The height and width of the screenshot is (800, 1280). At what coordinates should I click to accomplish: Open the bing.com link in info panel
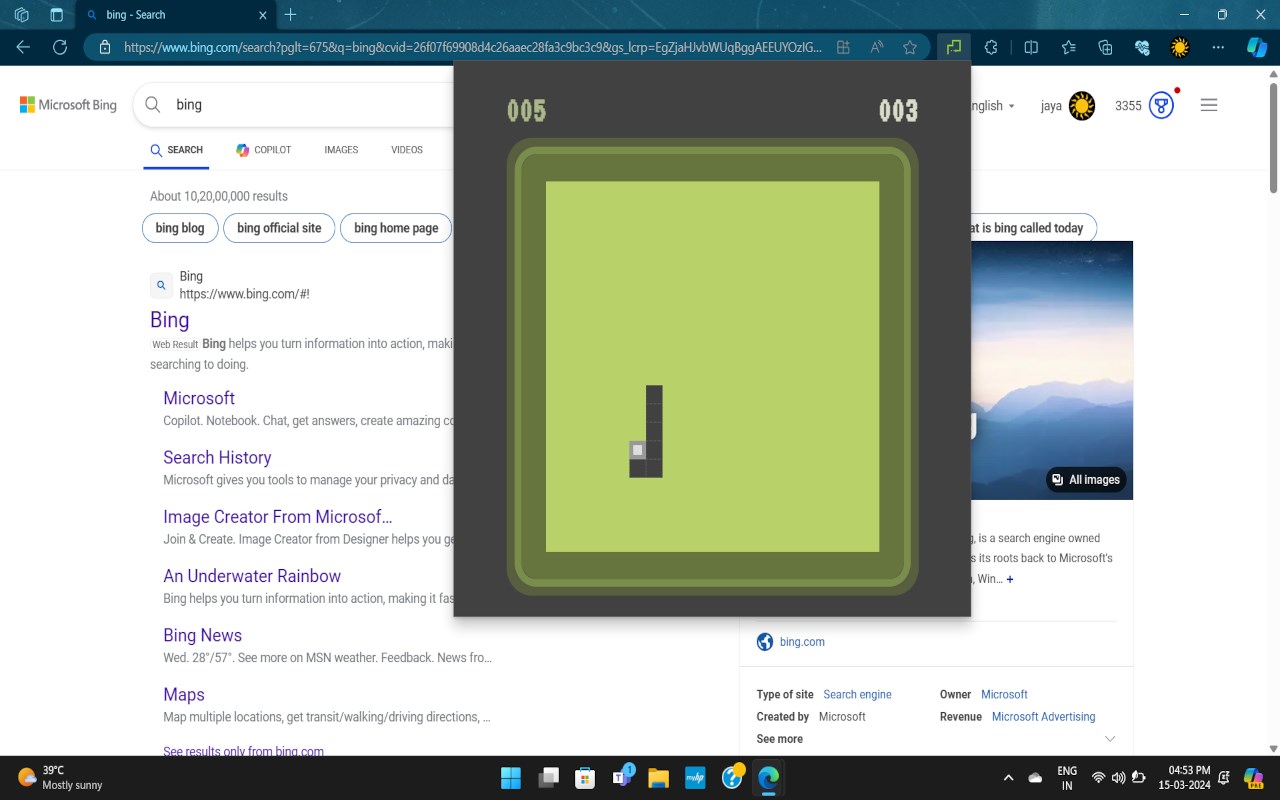tap(802, 642)
